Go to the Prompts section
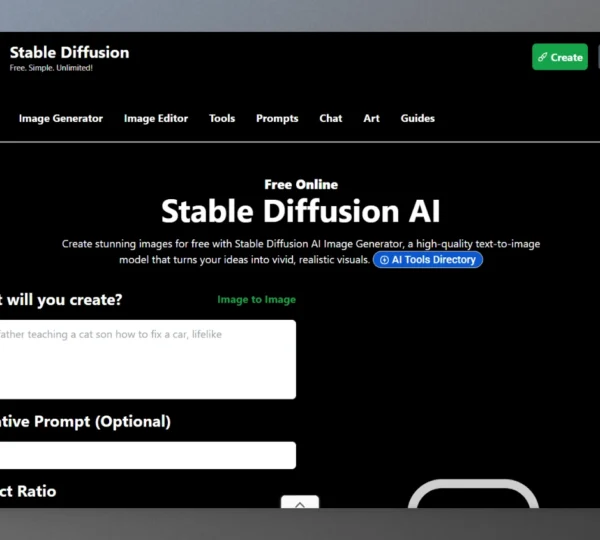This screenshot has width=600, height=540. pos(277,118)
